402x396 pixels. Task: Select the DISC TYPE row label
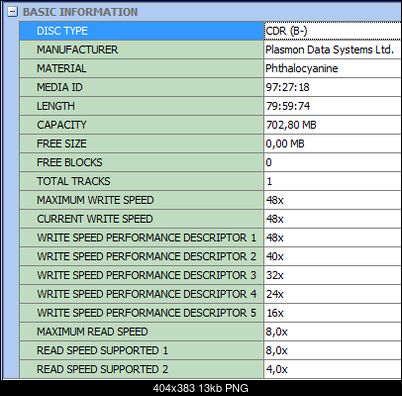pyautogui.click(x=62, y=31)
